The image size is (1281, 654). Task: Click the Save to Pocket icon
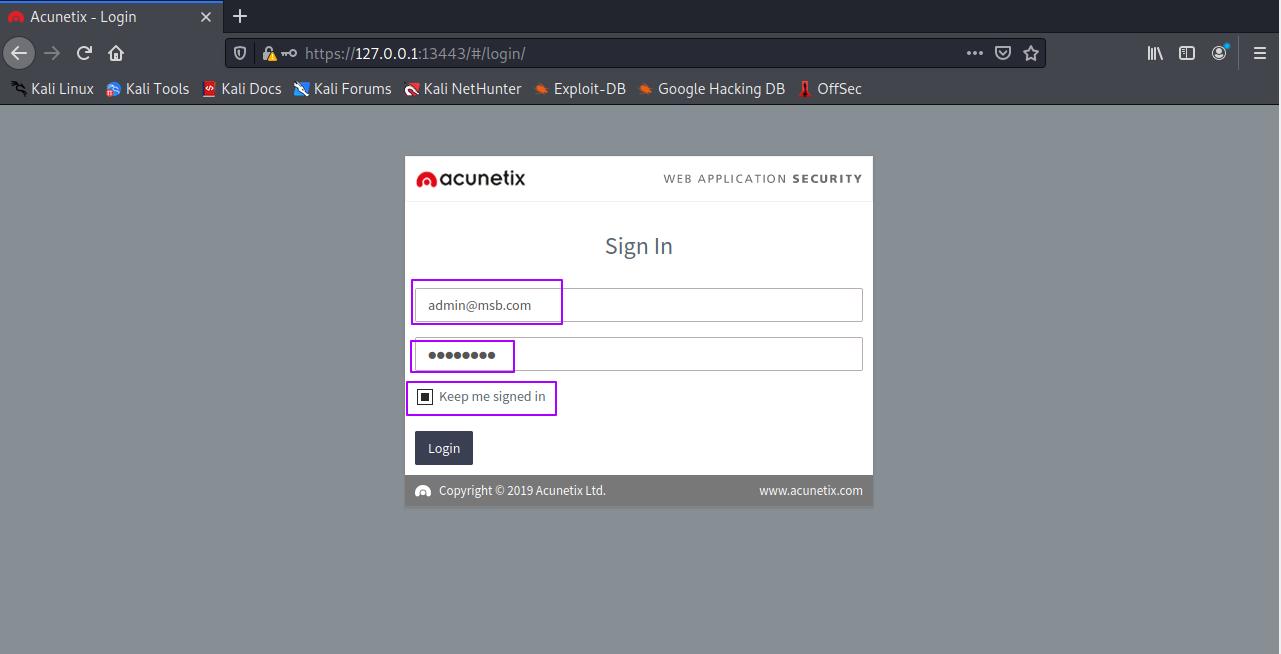1002,53
